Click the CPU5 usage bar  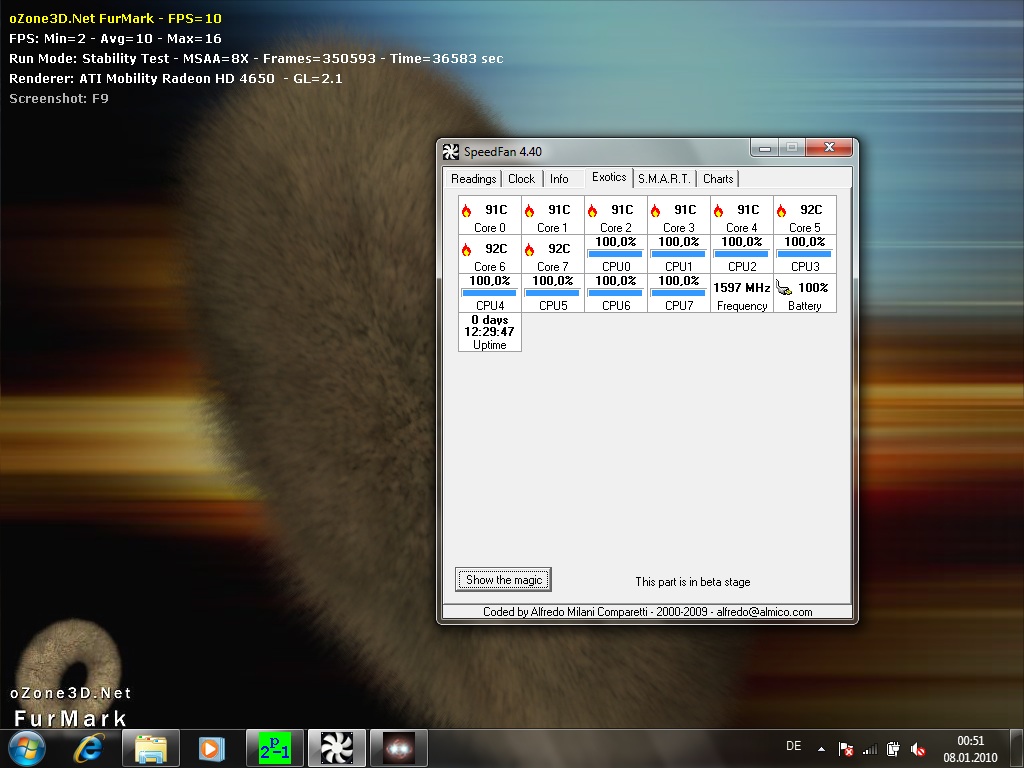tap(552, 293)
